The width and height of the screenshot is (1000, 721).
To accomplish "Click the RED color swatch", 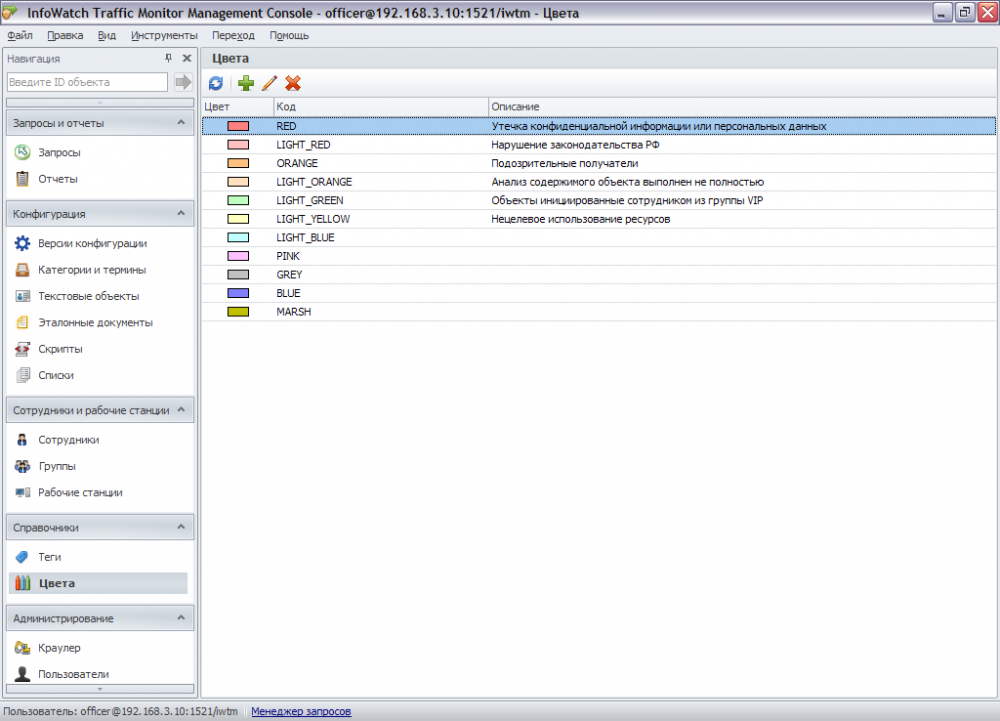I will (238, 126).
